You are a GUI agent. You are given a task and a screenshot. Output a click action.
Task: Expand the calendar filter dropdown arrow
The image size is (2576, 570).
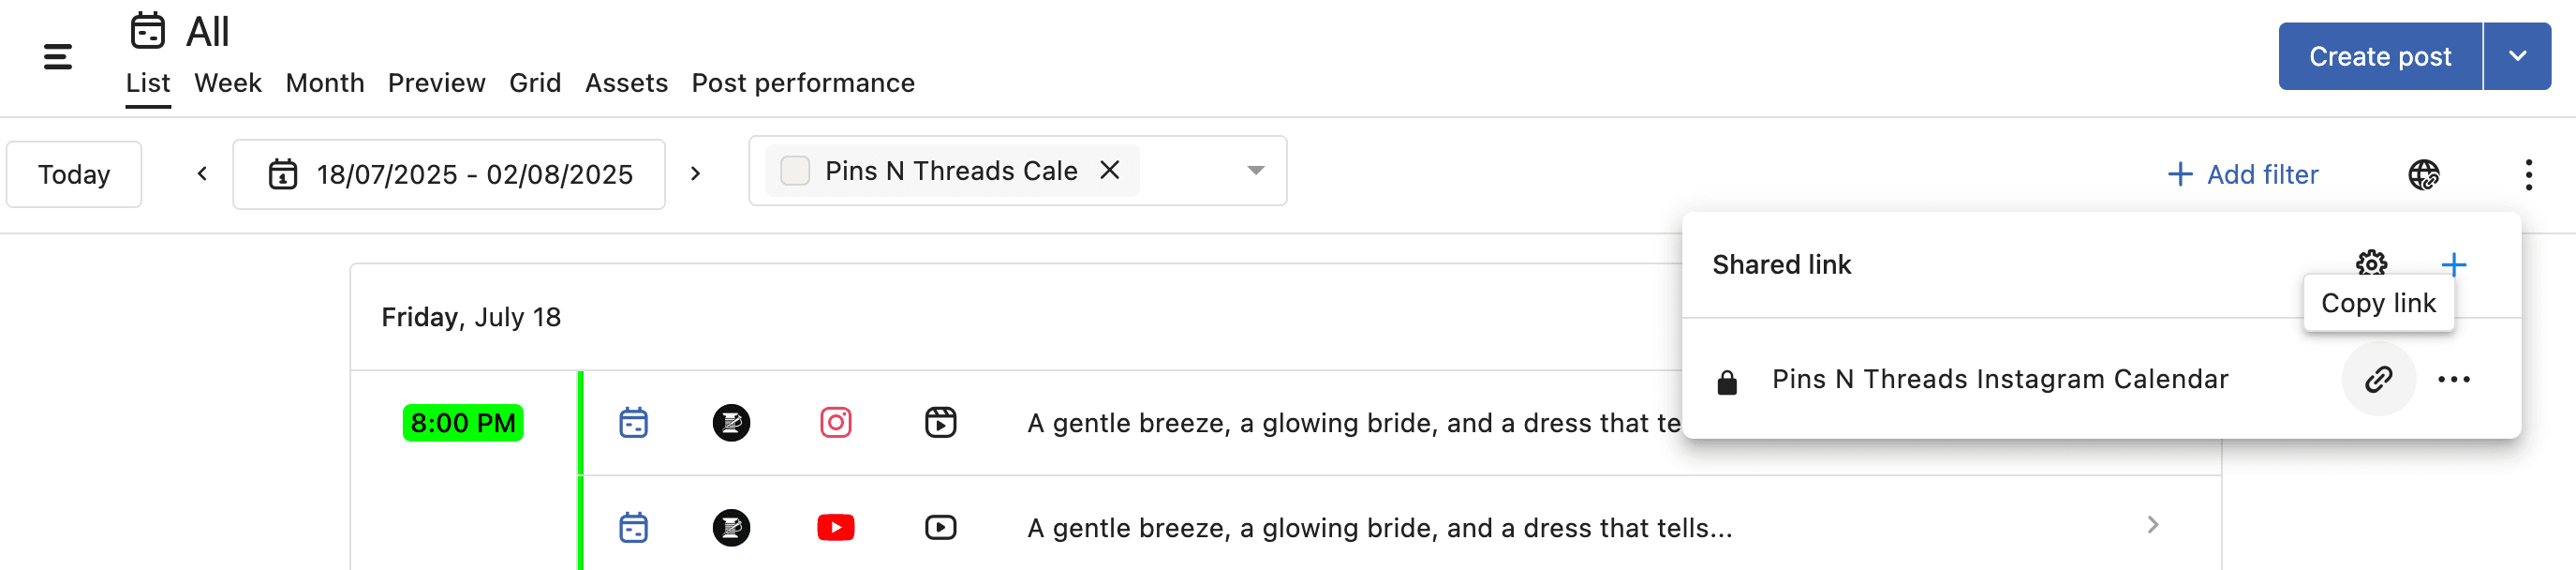(x=1255, y=171)
